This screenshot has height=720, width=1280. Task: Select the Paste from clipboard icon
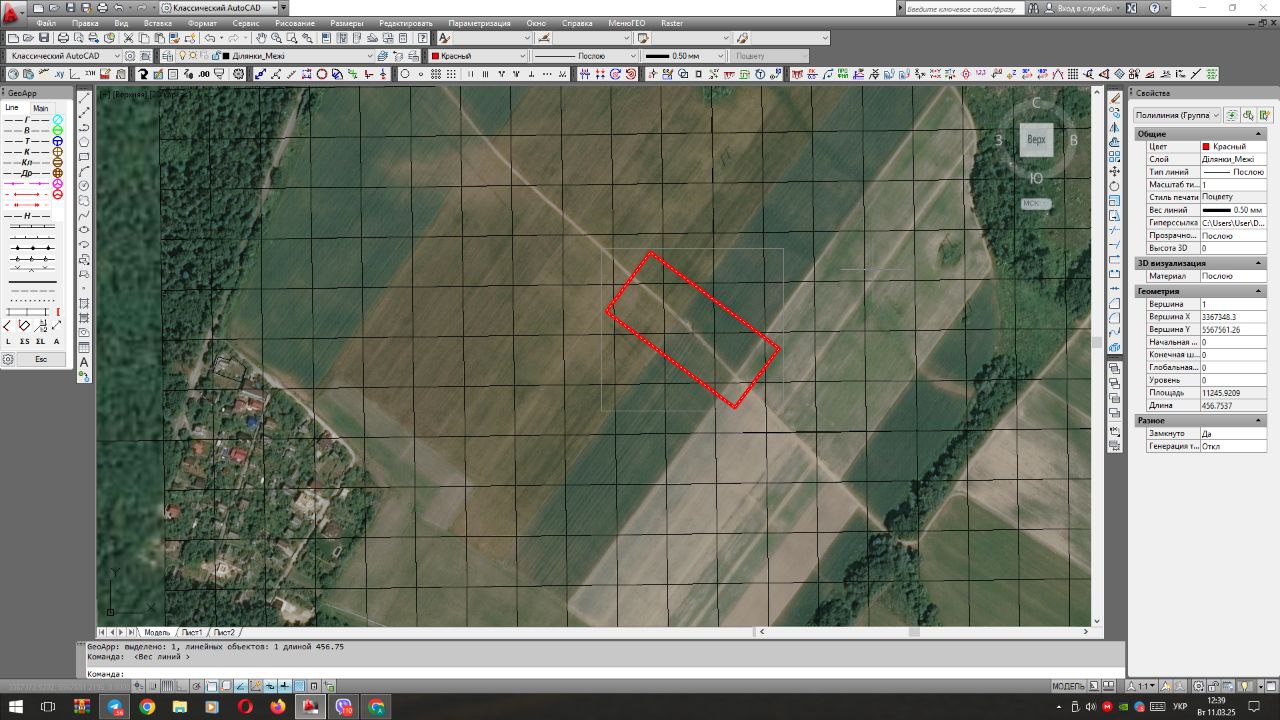click(x=159, y=37)
